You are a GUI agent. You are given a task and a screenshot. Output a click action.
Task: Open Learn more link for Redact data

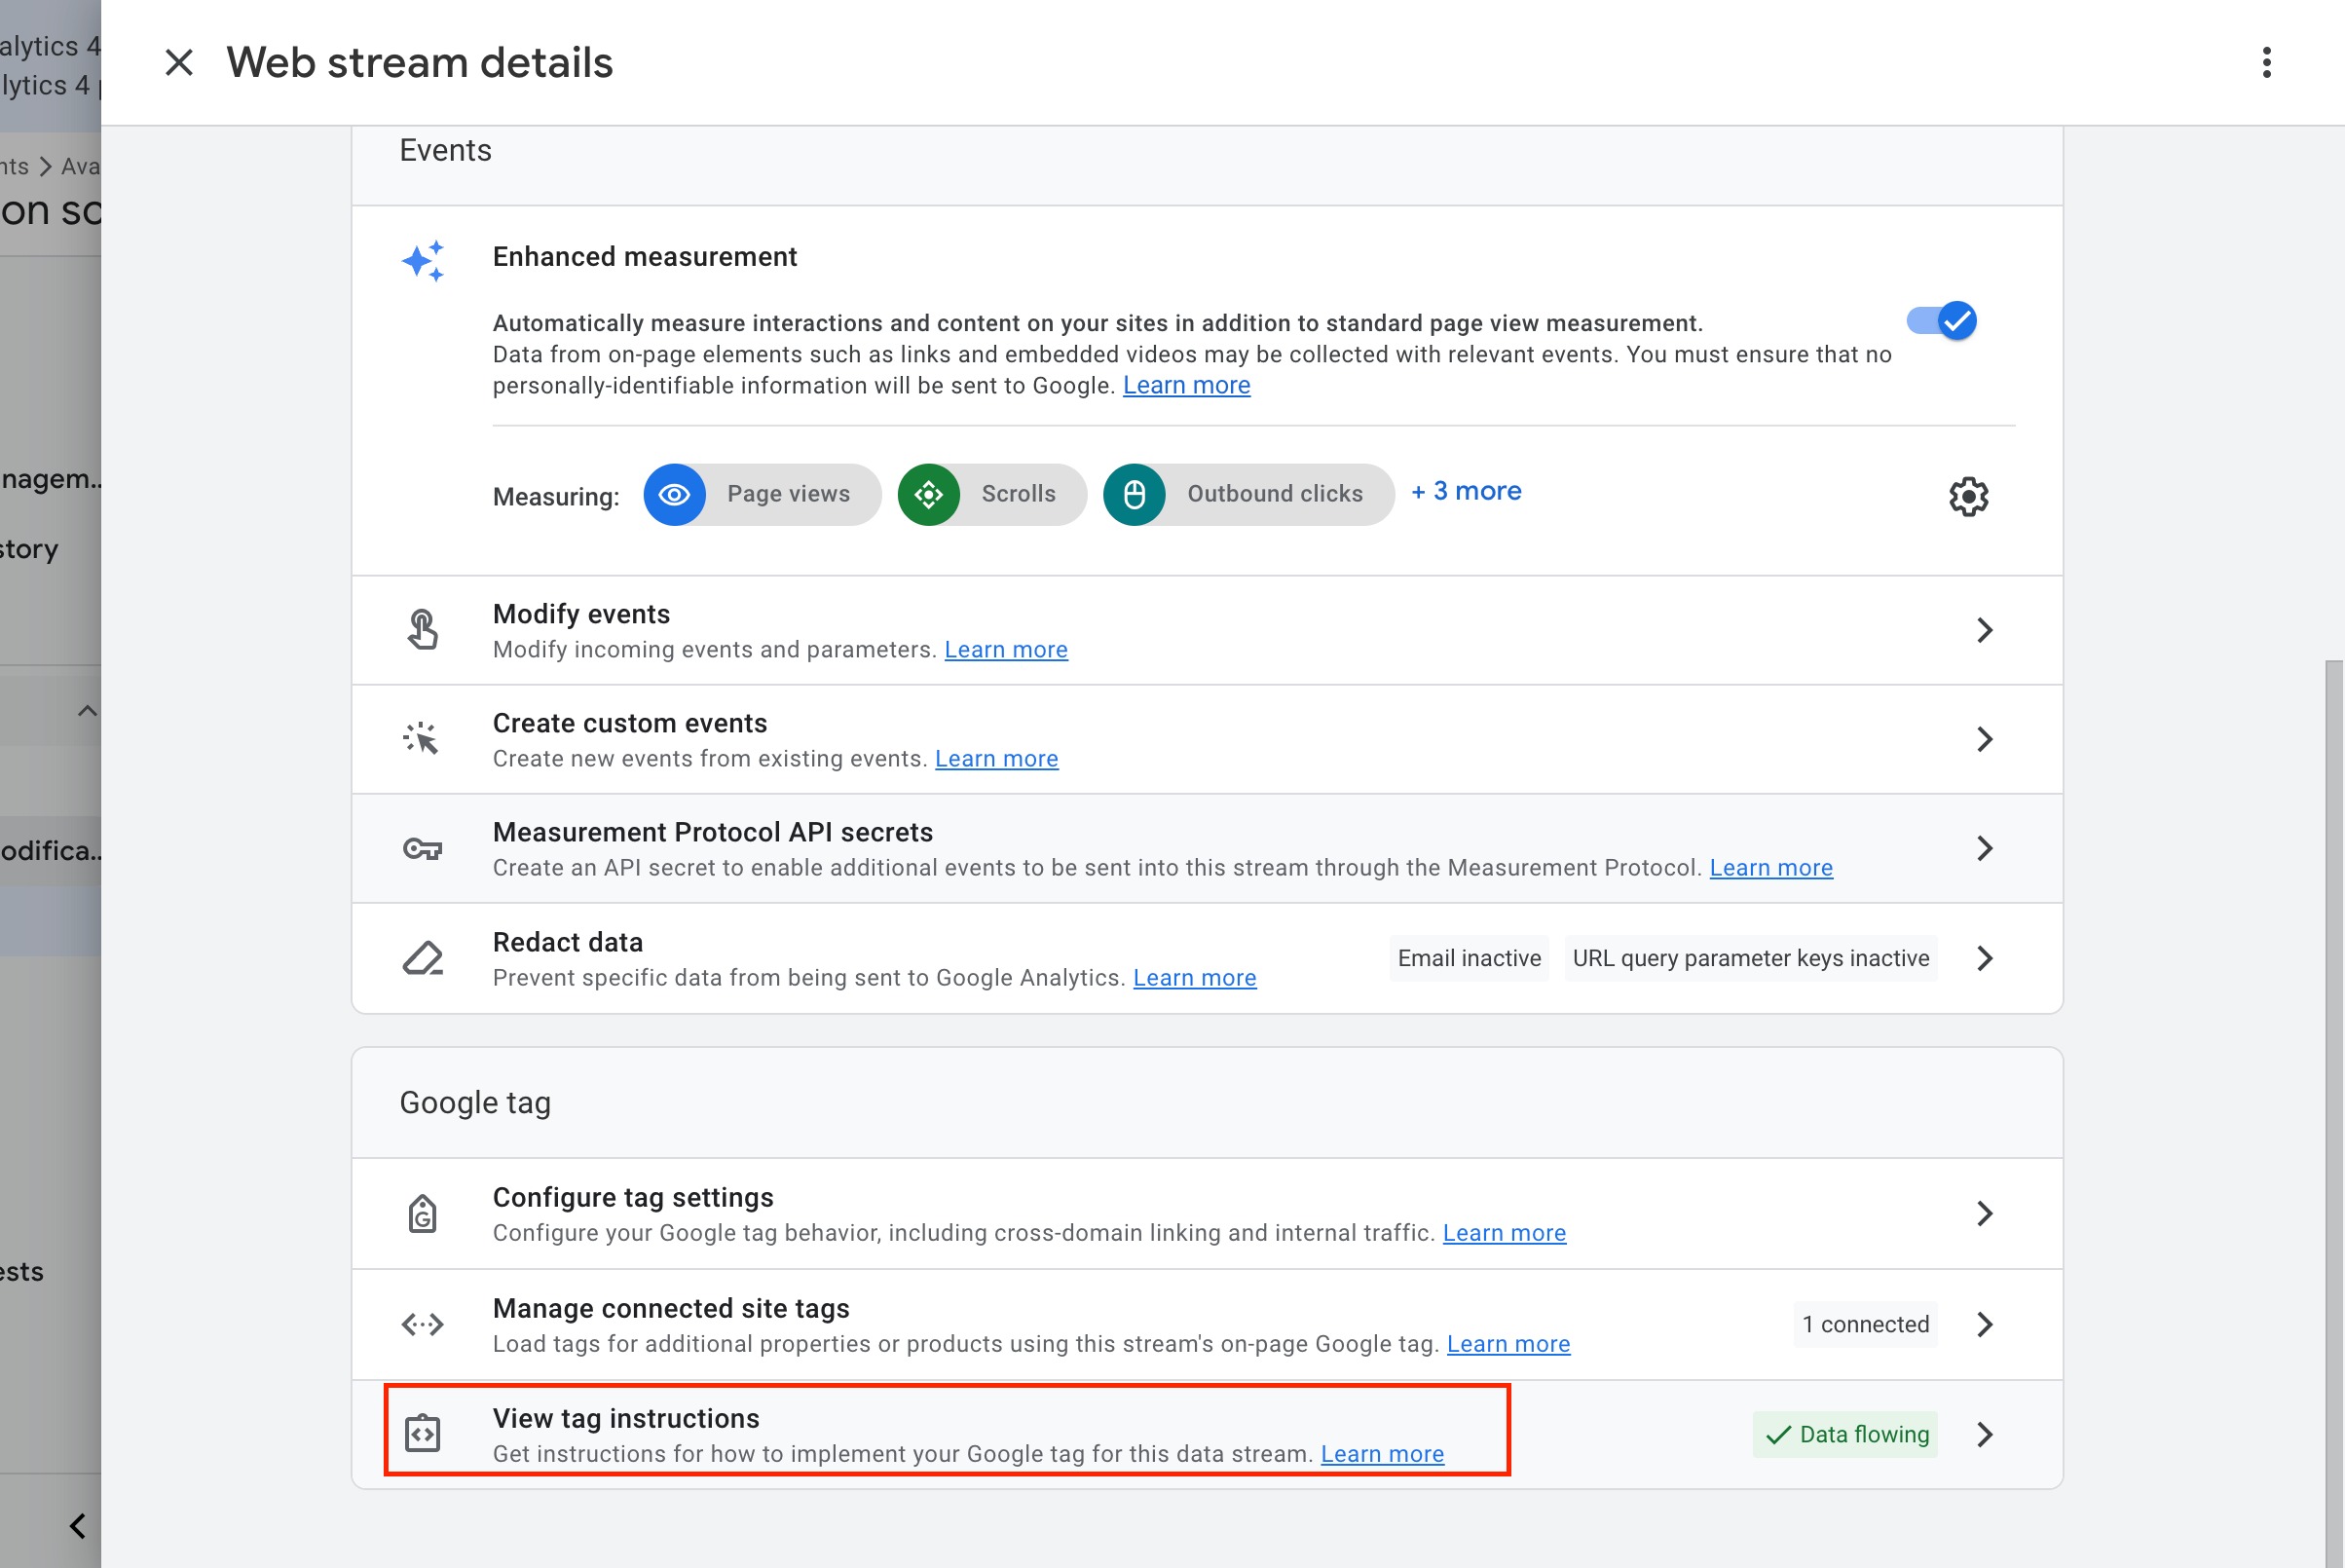(1194, 978)
